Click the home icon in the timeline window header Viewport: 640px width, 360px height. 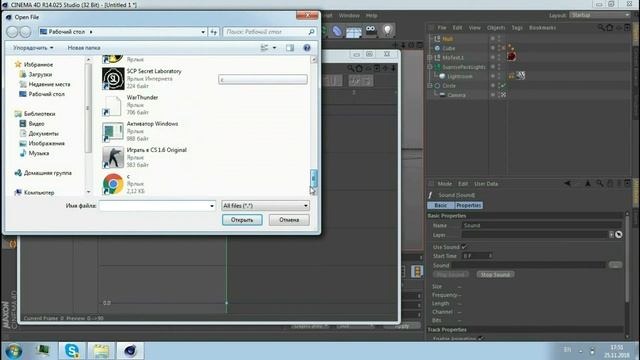tap(359, 68)
